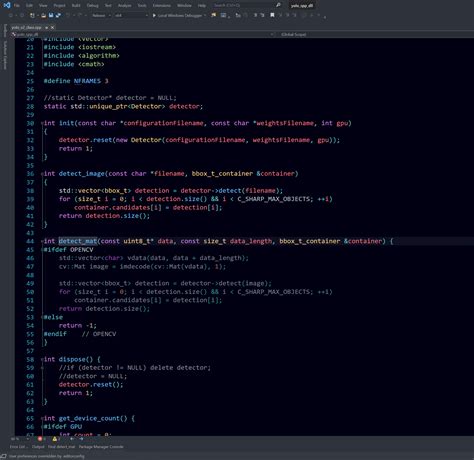The width and height of the screenshot is (474, 460).
Task: Click the yellow warning indicator icon
Action: pos(55,439)
